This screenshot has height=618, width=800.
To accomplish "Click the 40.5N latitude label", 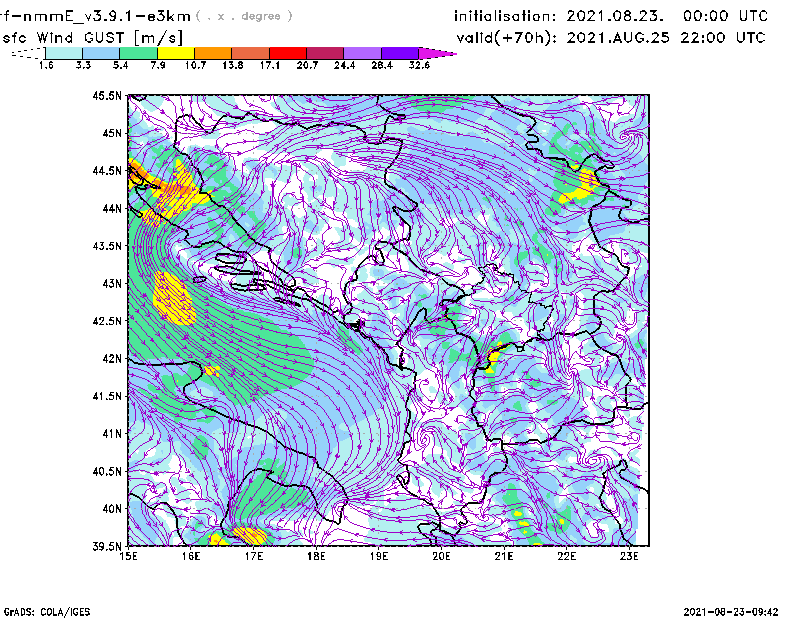I will pos(107,471).
